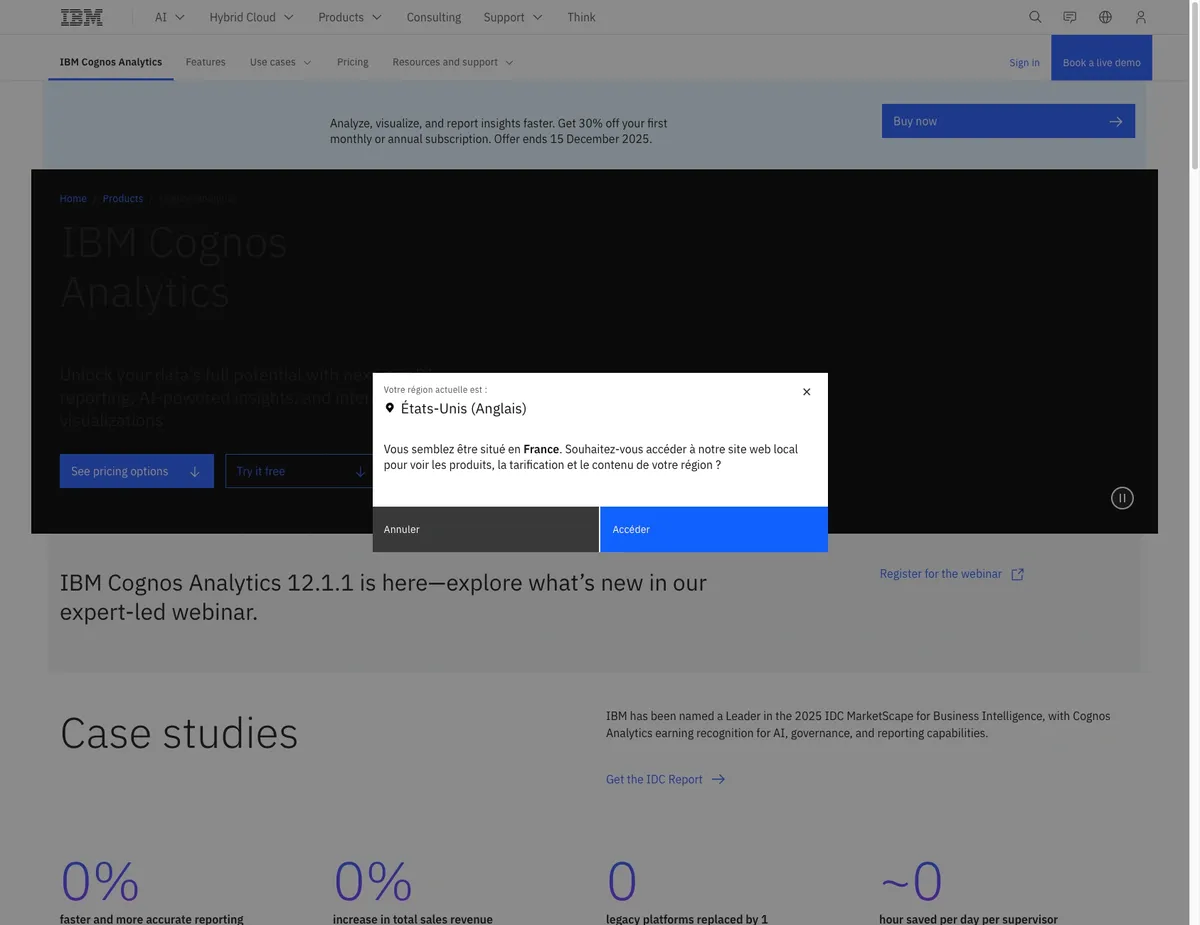Screen dimensions: 1200x925
Task: Click the États-Unis (Anglais) region text
Action: 464,408
